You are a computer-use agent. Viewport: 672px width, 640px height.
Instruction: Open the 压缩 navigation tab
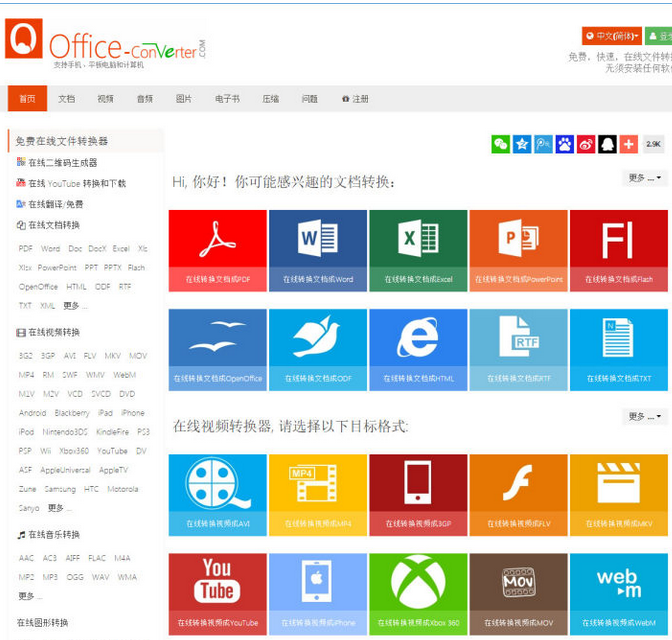tap(270, 99)
